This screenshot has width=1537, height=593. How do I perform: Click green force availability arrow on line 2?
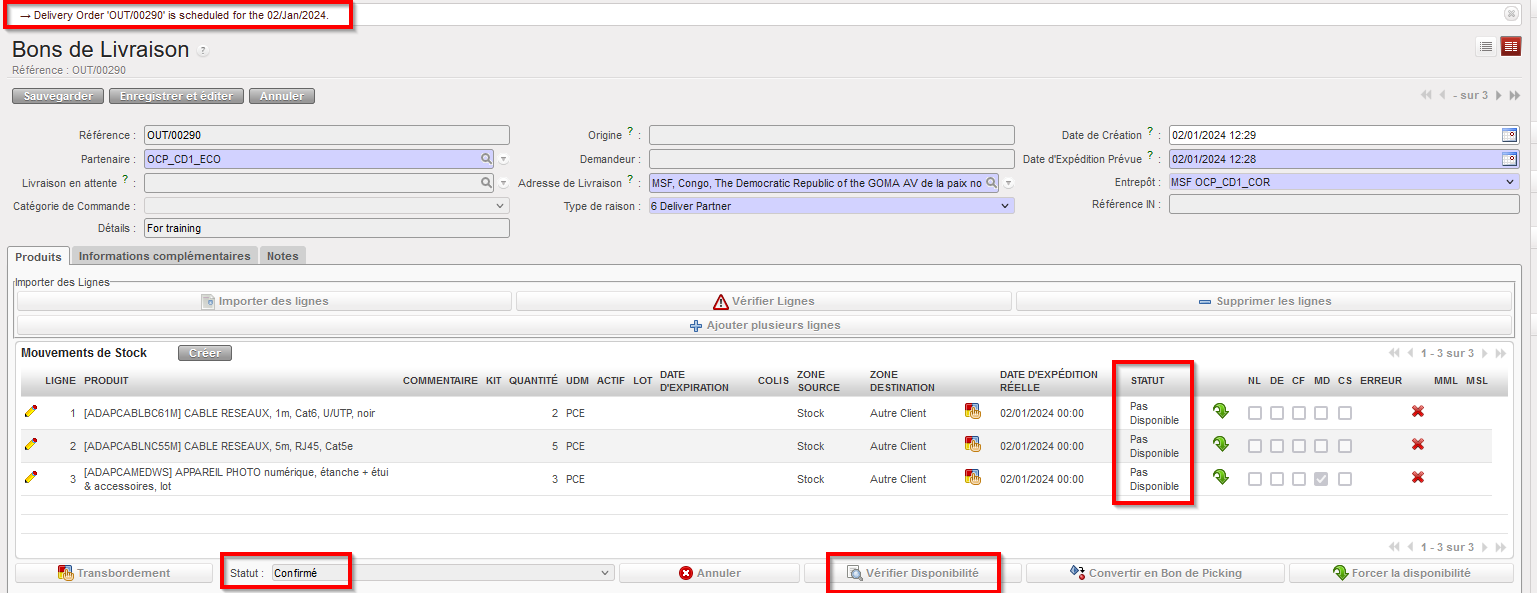pyautogui.click(x=1220, y=445)
